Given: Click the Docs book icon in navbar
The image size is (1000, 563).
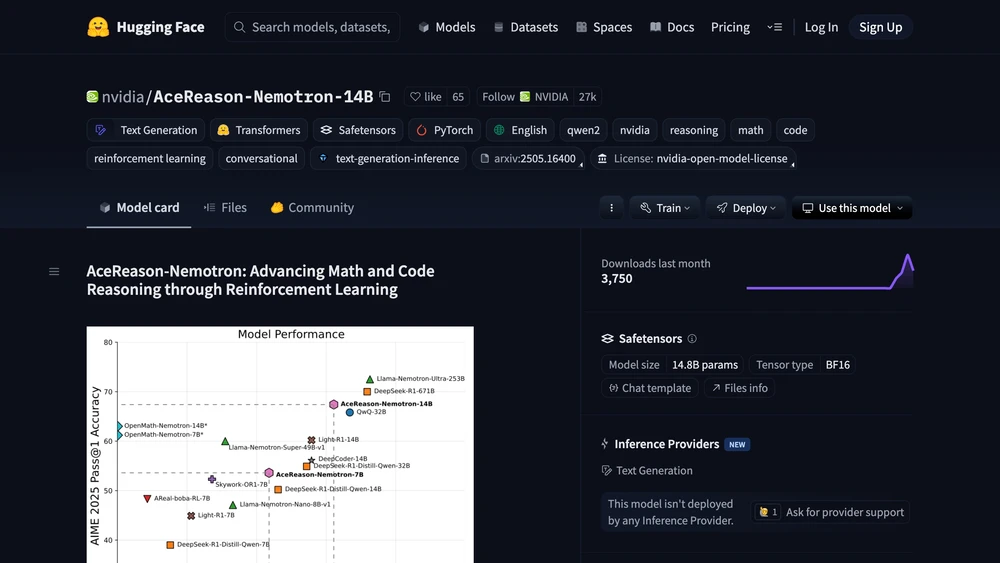Looking at the screenshot, I should tap(655, 27).
